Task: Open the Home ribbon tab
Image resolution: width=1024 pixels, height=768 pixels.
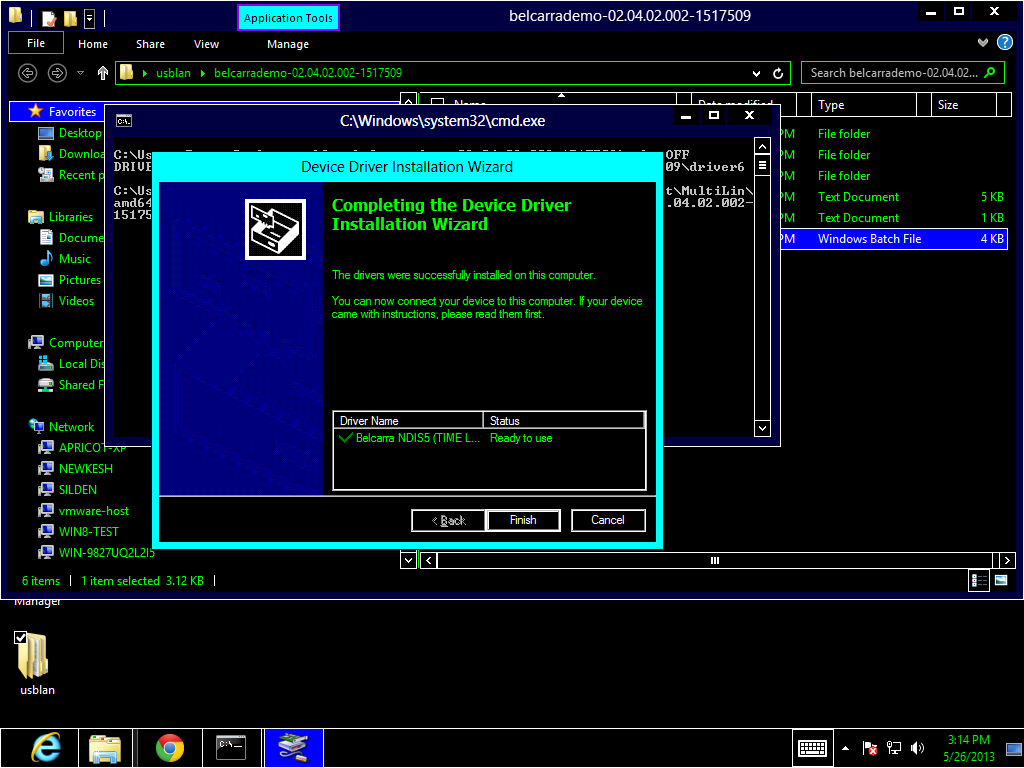Action: (93, 44)
